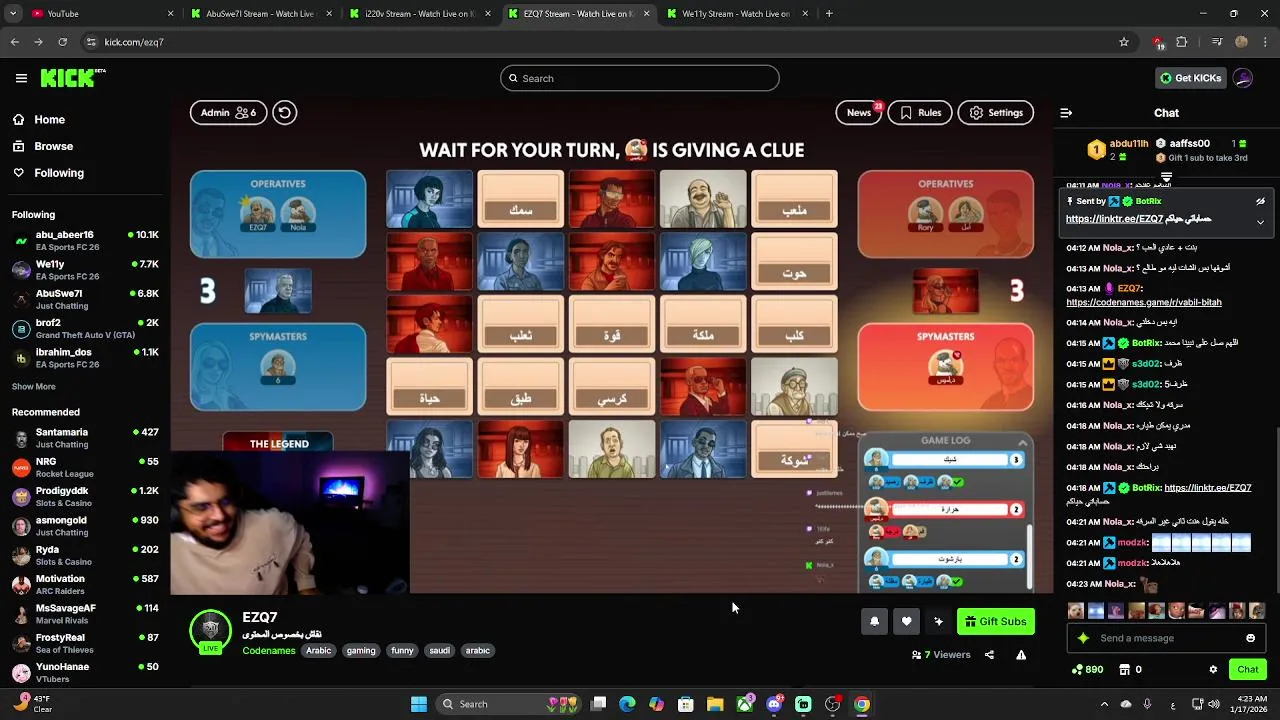Open a new browser tab
This screenshot has height=720, width=1280.
pos(829,14)
